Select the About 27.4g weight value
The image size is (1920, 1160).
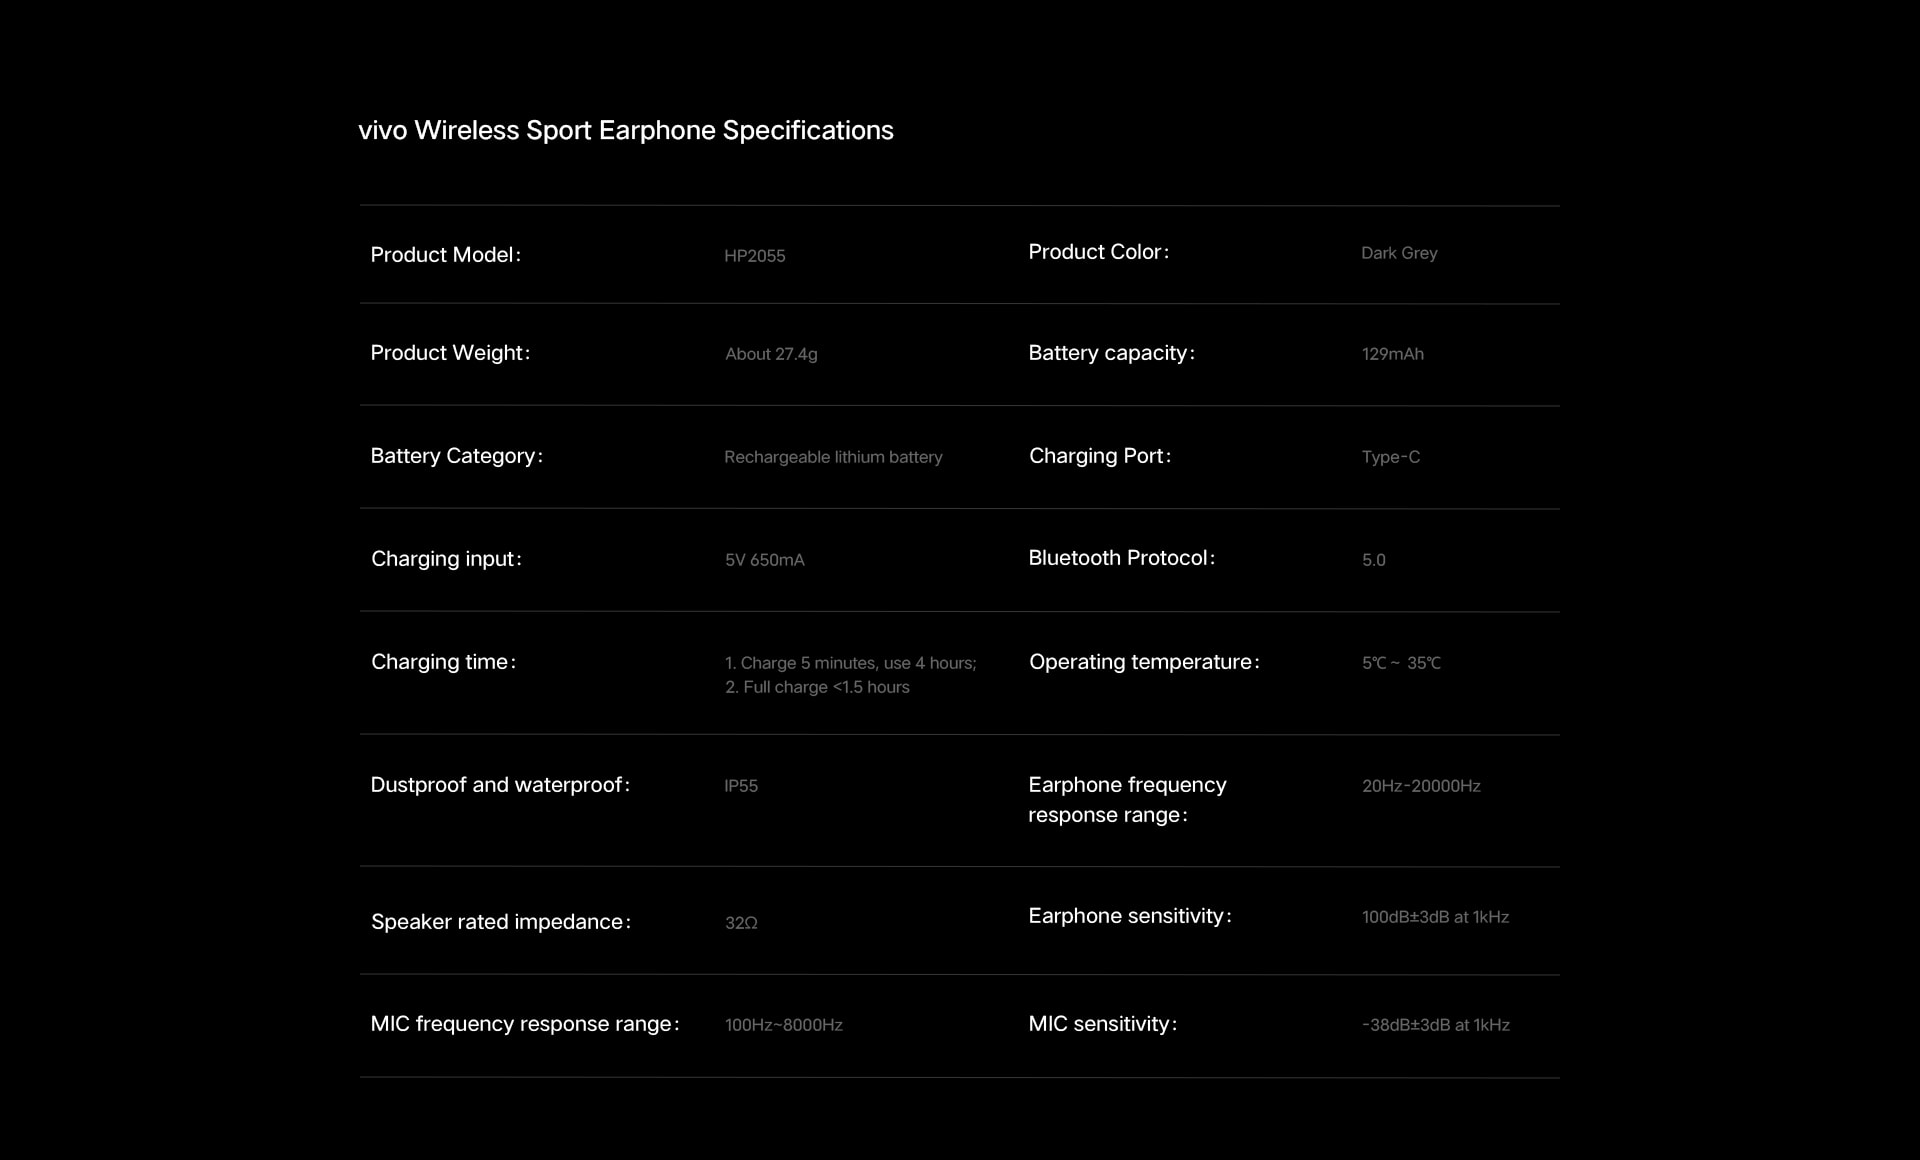click(771, 354)
